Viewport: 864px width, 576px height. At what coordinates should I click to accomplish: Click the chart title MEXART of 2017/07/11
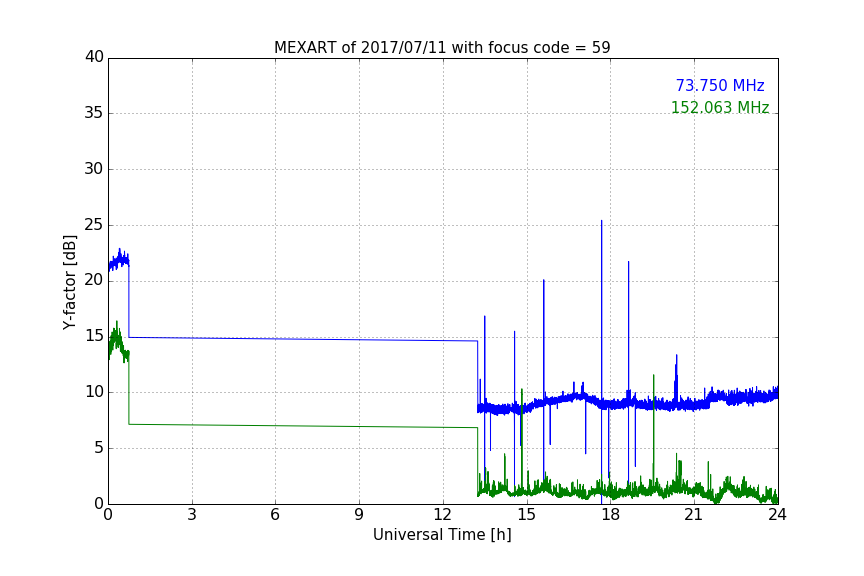[x=442, y=48]
